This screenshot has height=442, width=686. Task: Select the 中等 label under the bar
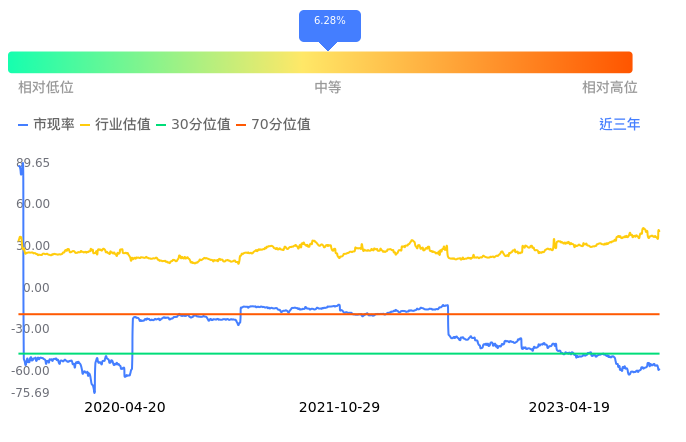[x=328, y=88]
